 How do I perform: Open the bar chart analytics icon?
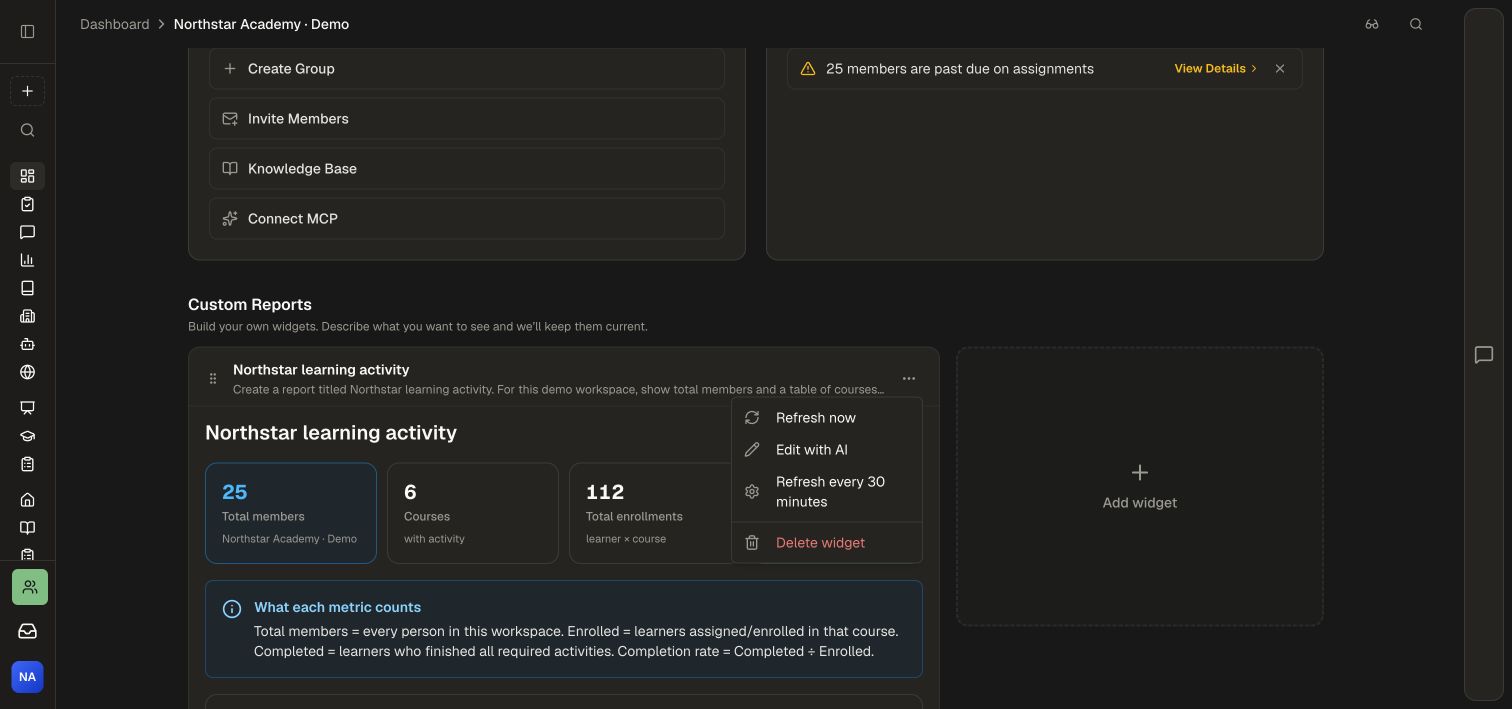tap(27, 260)
